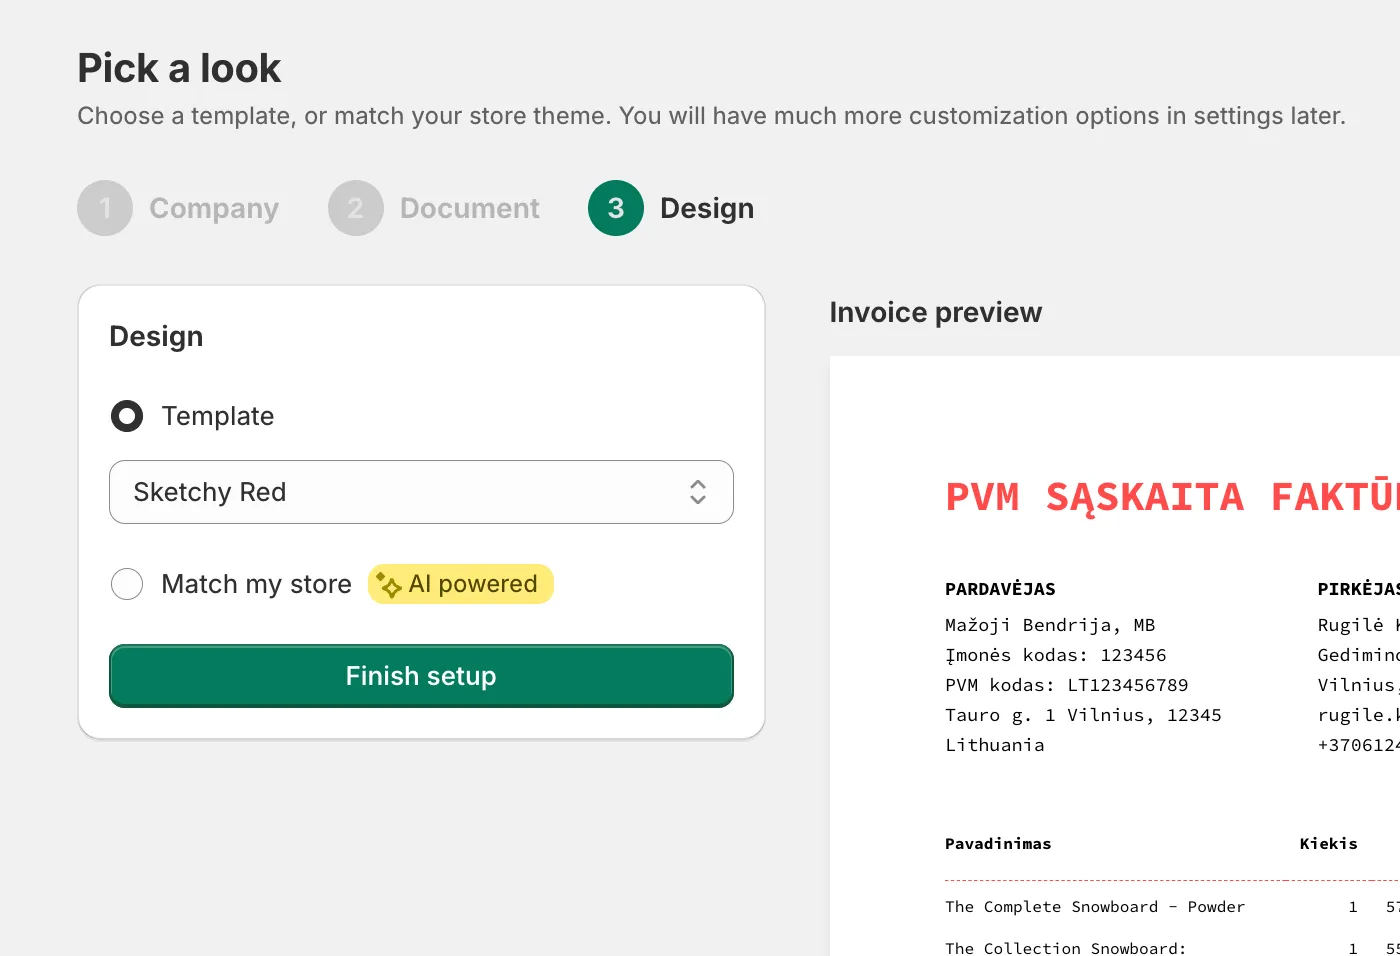Go to the Company step label

pos(214,208)
